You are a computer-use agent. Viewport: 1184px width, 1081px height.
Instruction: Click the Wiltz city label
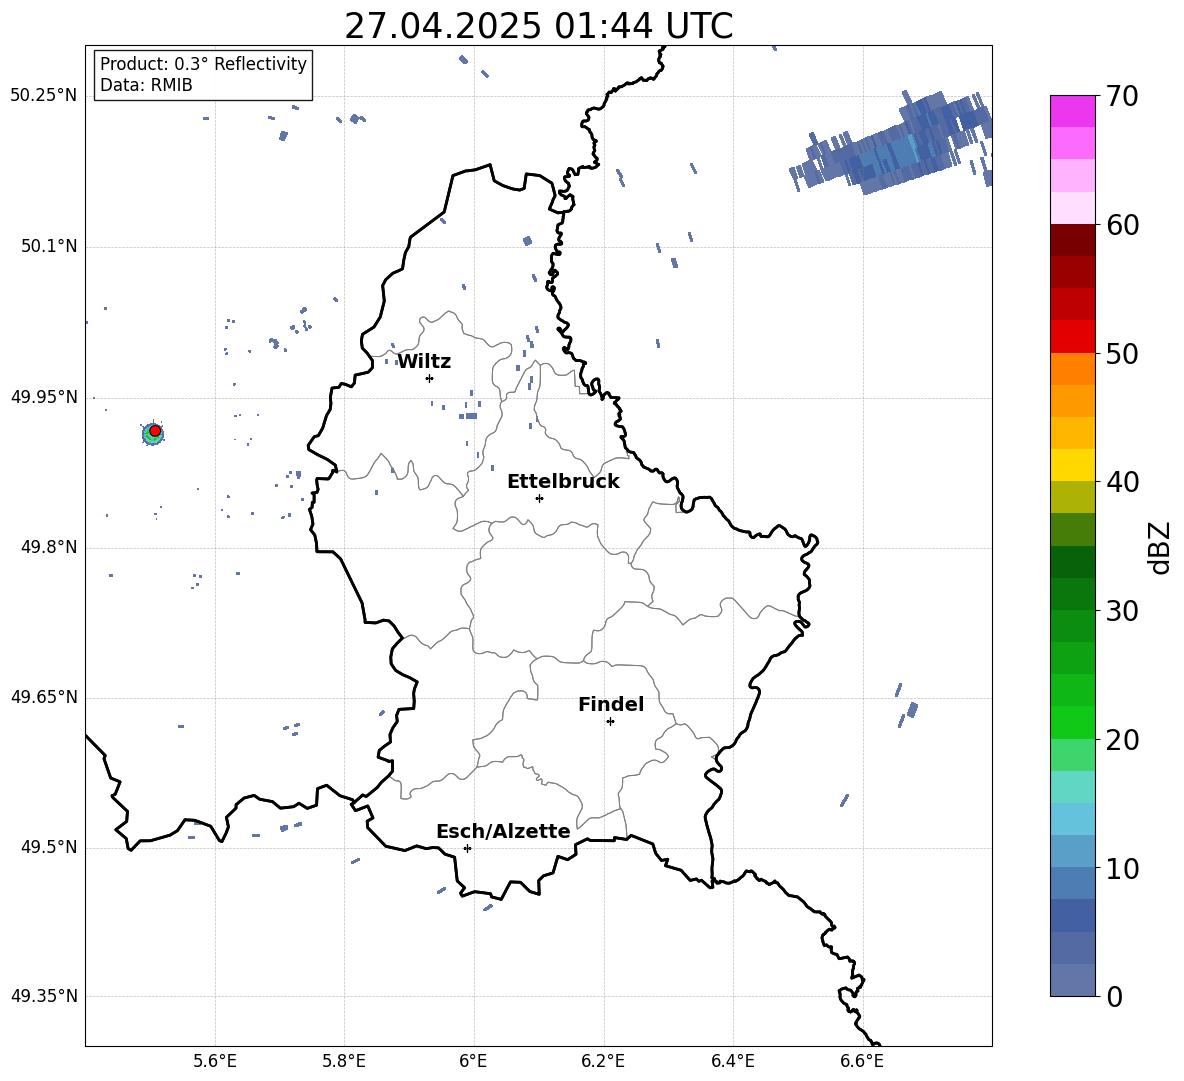(x=424, y=362)
